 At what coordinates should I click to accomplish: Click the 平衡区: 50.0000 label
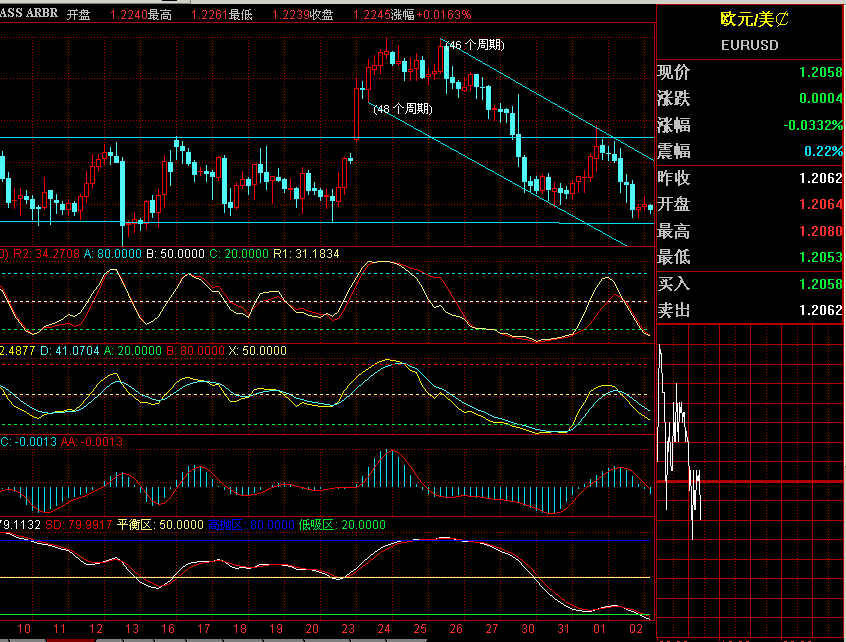160,525
